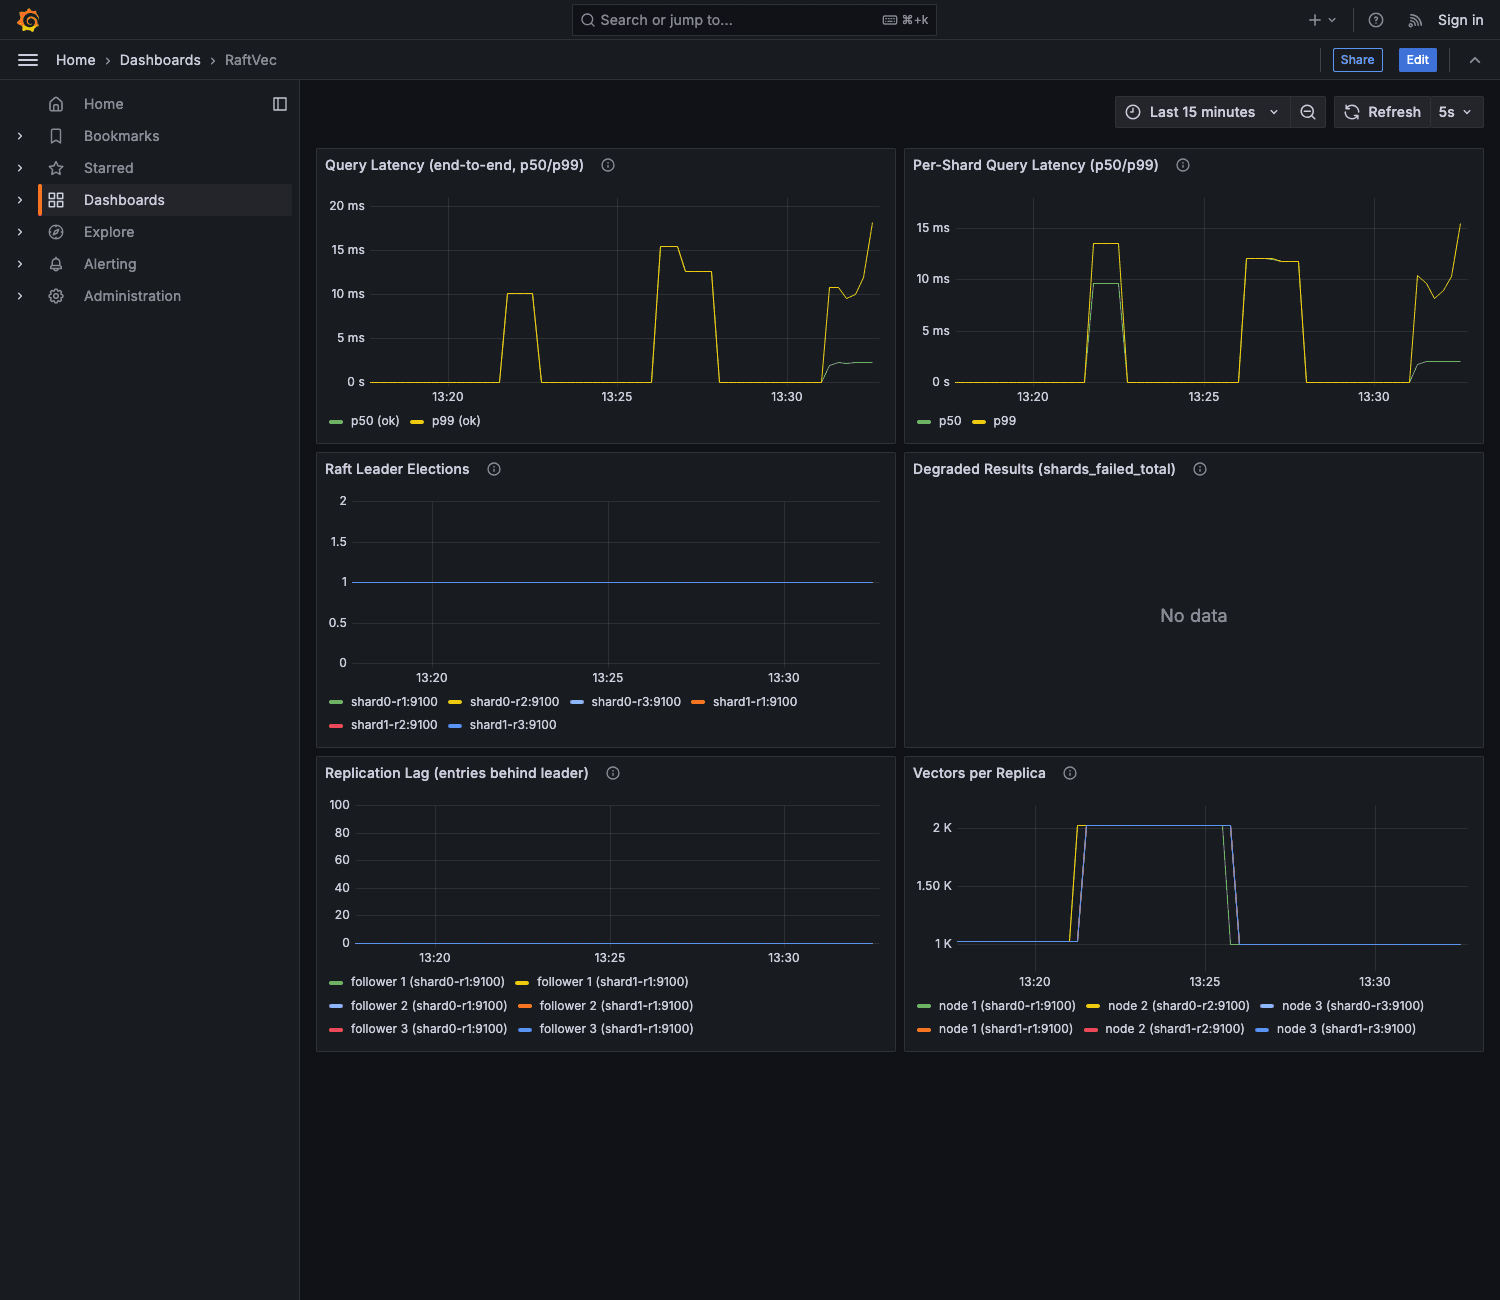Collapse the top toolbar chevron
The width and height of the screenshot is (1500, 1300).
[x=1475, y=60]
